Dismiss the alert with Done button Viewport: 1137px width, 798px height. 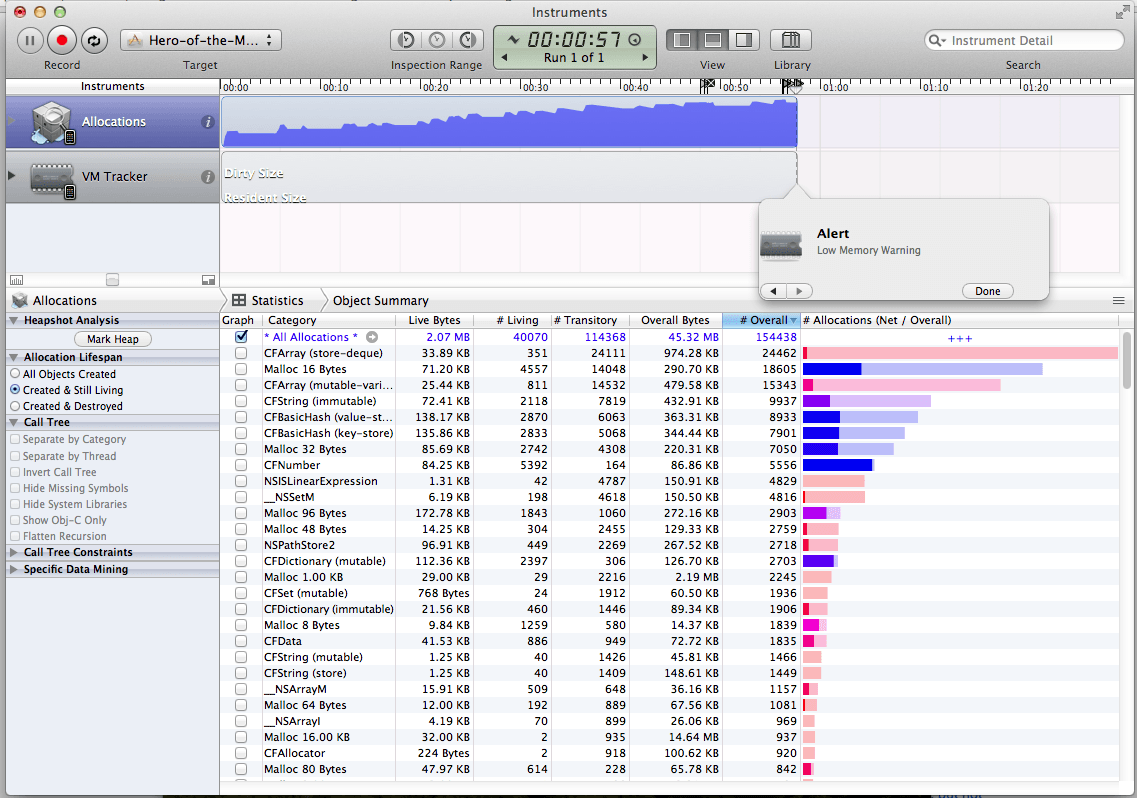click(x=987, y=291)
